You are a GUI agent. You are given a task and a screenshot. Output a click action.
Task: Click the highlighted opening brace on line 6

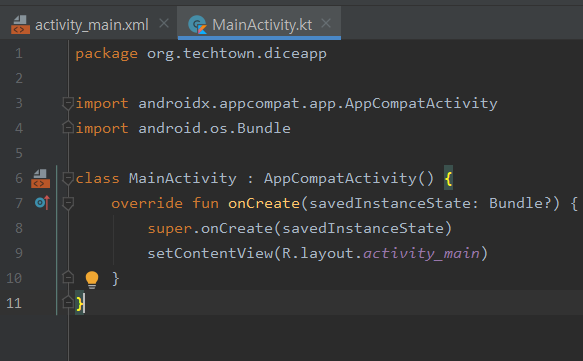click(448, 178)
